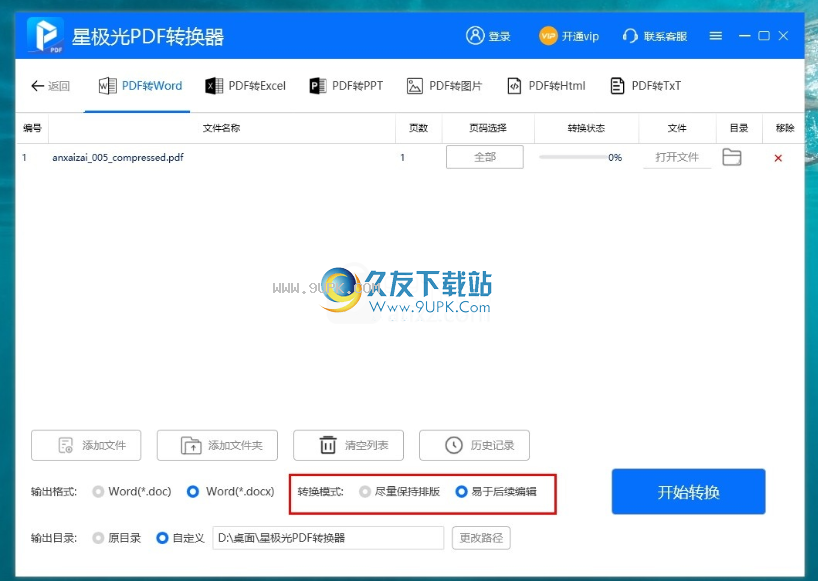Click the 返回 back label
The width and height of the screenshot is (818, 581).
pyautogui.click(x=59, y=86)
